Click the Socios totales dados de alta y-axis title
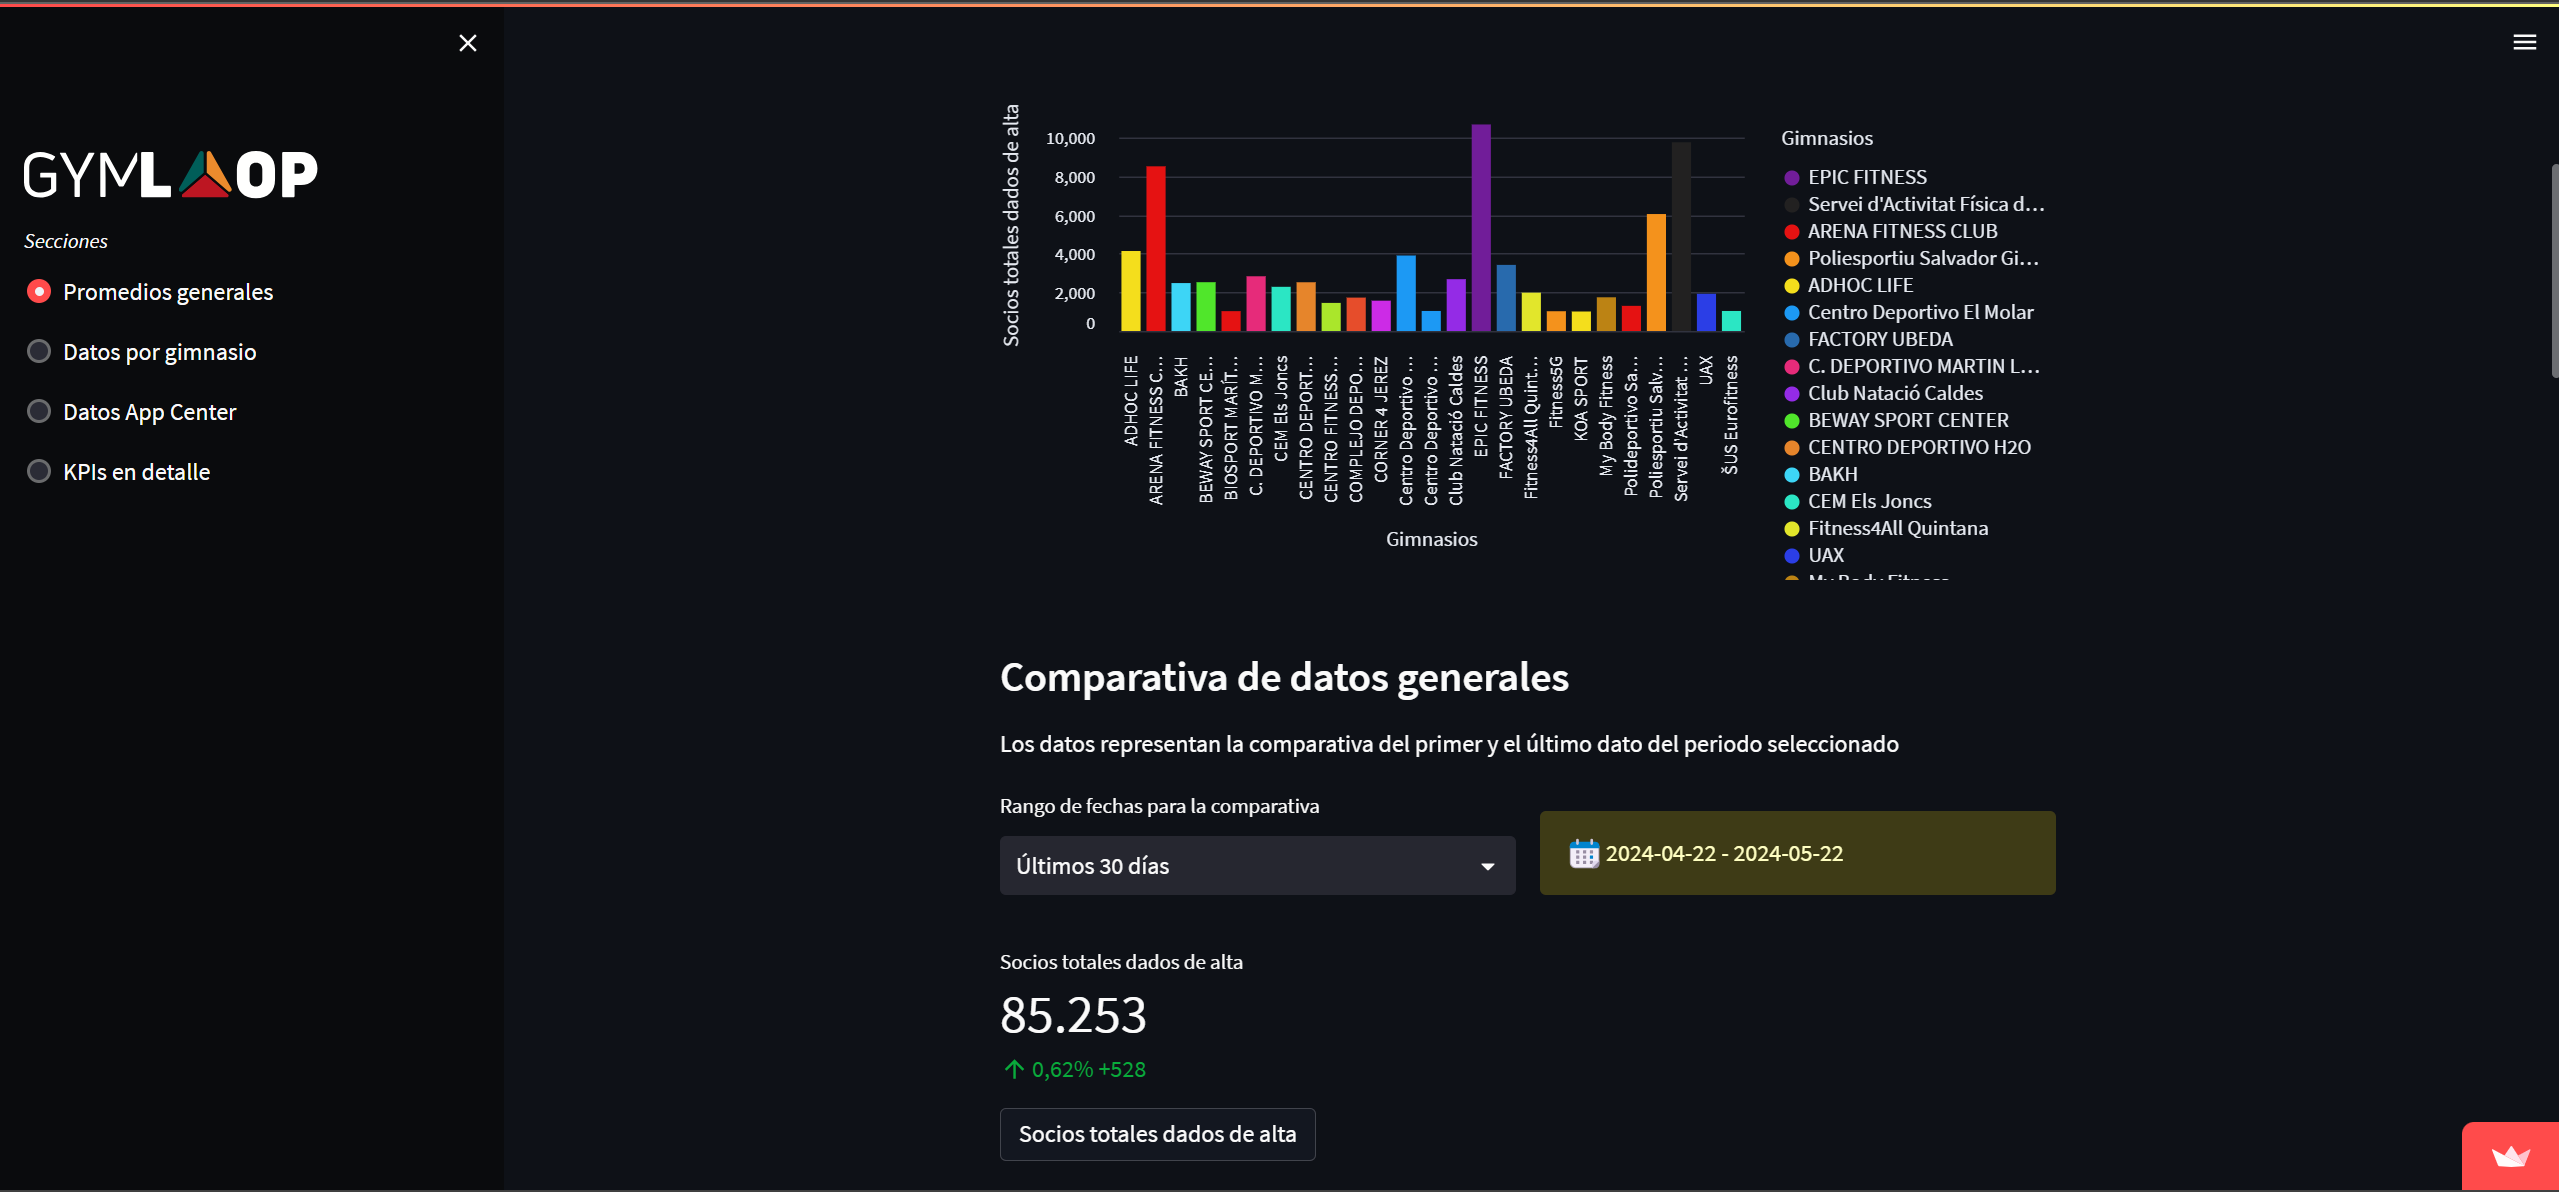 coord(1011,225)
